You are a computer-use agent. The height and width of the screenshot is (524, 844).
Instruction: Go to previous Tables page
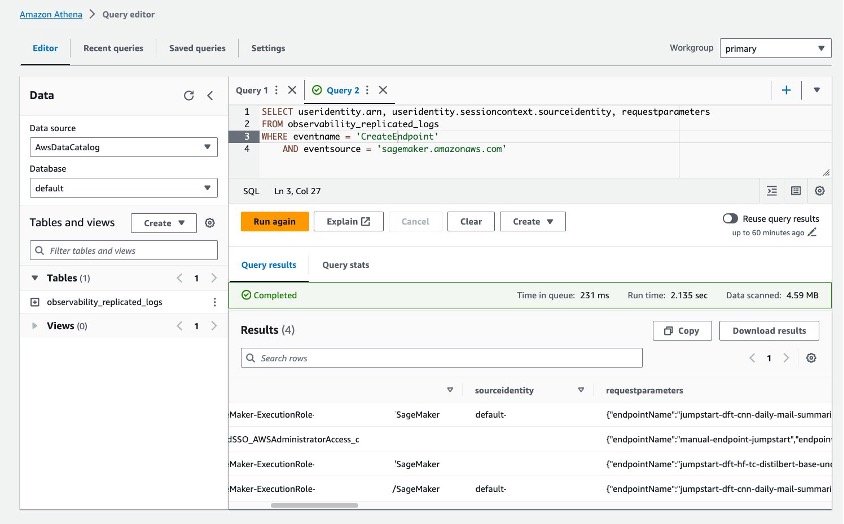click(x=180, y=278)
